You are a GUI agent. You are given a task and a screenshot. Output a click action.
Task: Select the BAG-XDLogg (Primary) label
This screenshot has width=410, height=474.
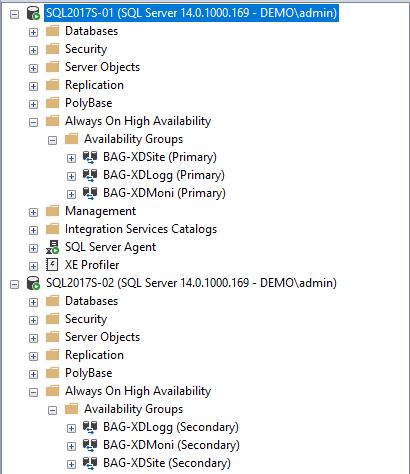pyautogui.click(x=164, y=175)
